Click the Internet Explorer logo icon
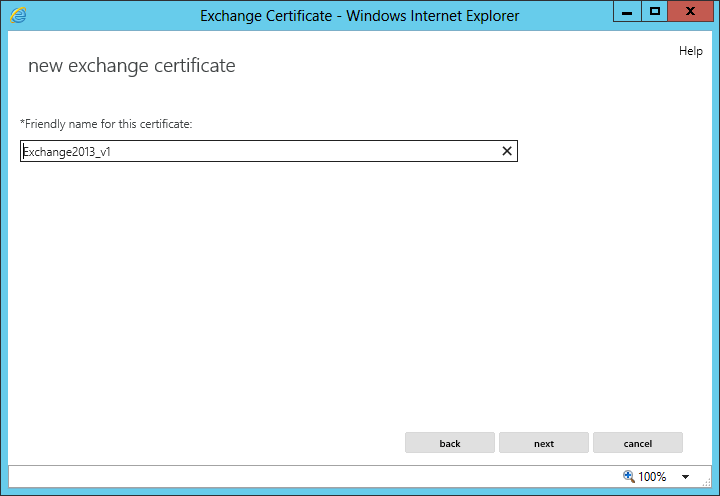 tap(18, 15)
